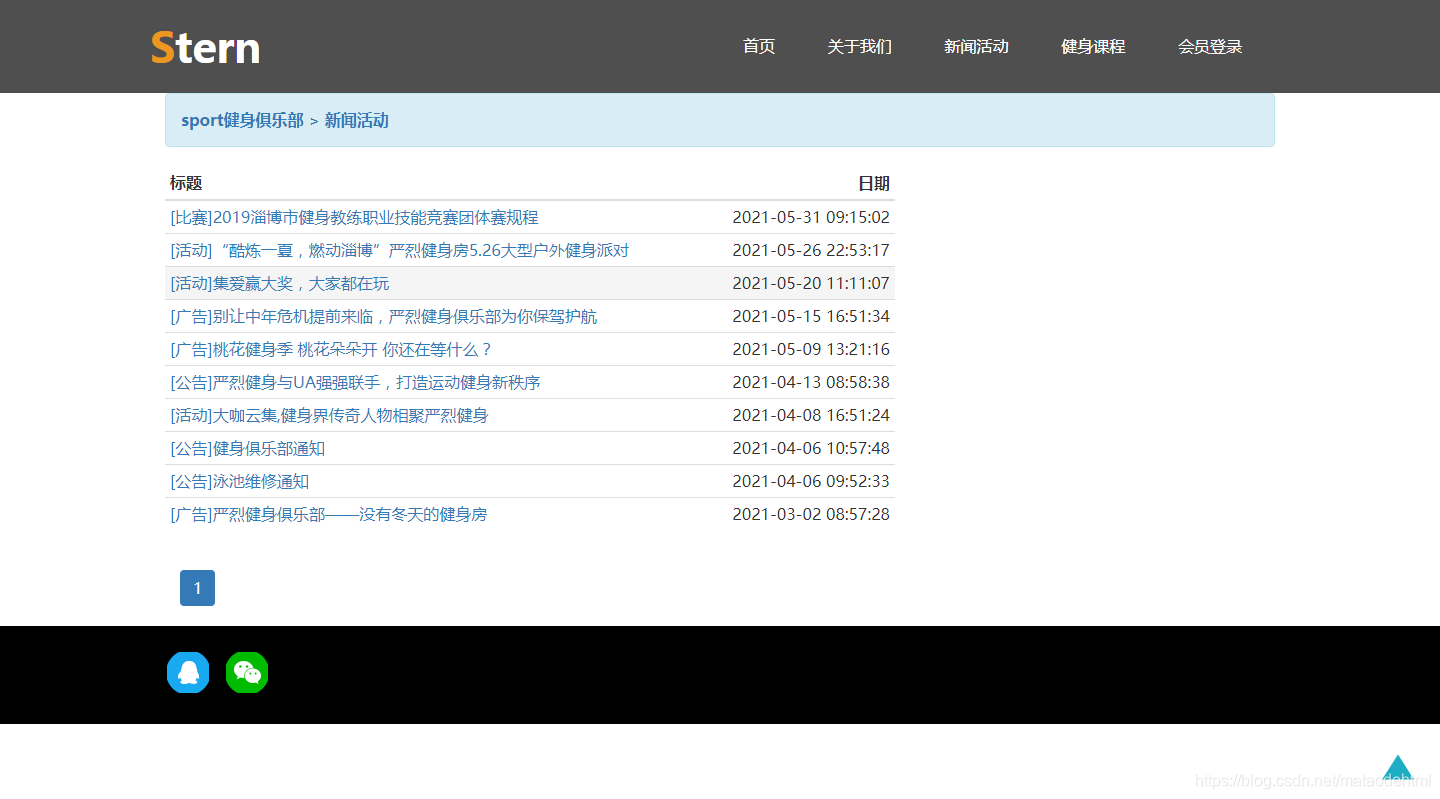The height and width of the screenshot is (799, 1440).
Task: Open article 2019淄博市健身教练职业技能竞赛团体赛规程
Action: tap(355, 217)
